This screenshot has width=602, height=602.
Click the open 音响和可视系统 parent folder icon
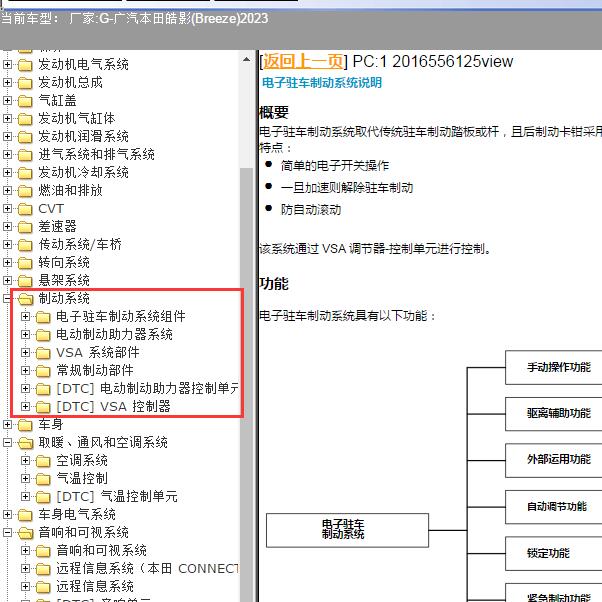tap(25, 533)
